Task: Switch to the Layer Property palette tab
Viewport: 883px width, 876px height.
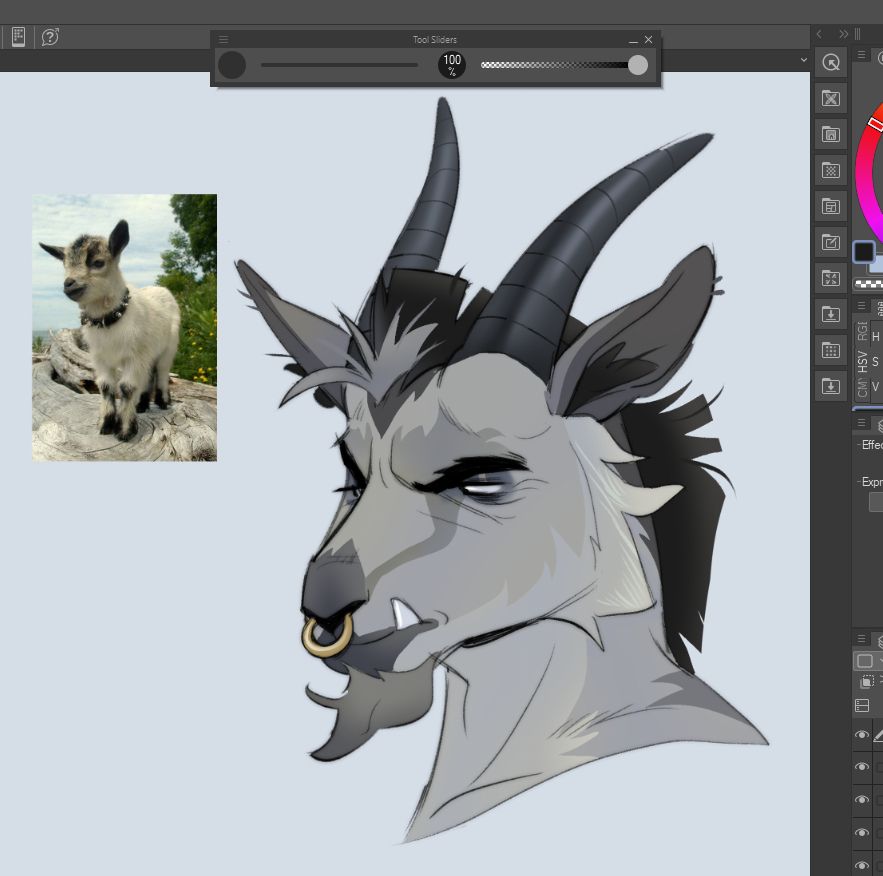Action: point(880,425)
